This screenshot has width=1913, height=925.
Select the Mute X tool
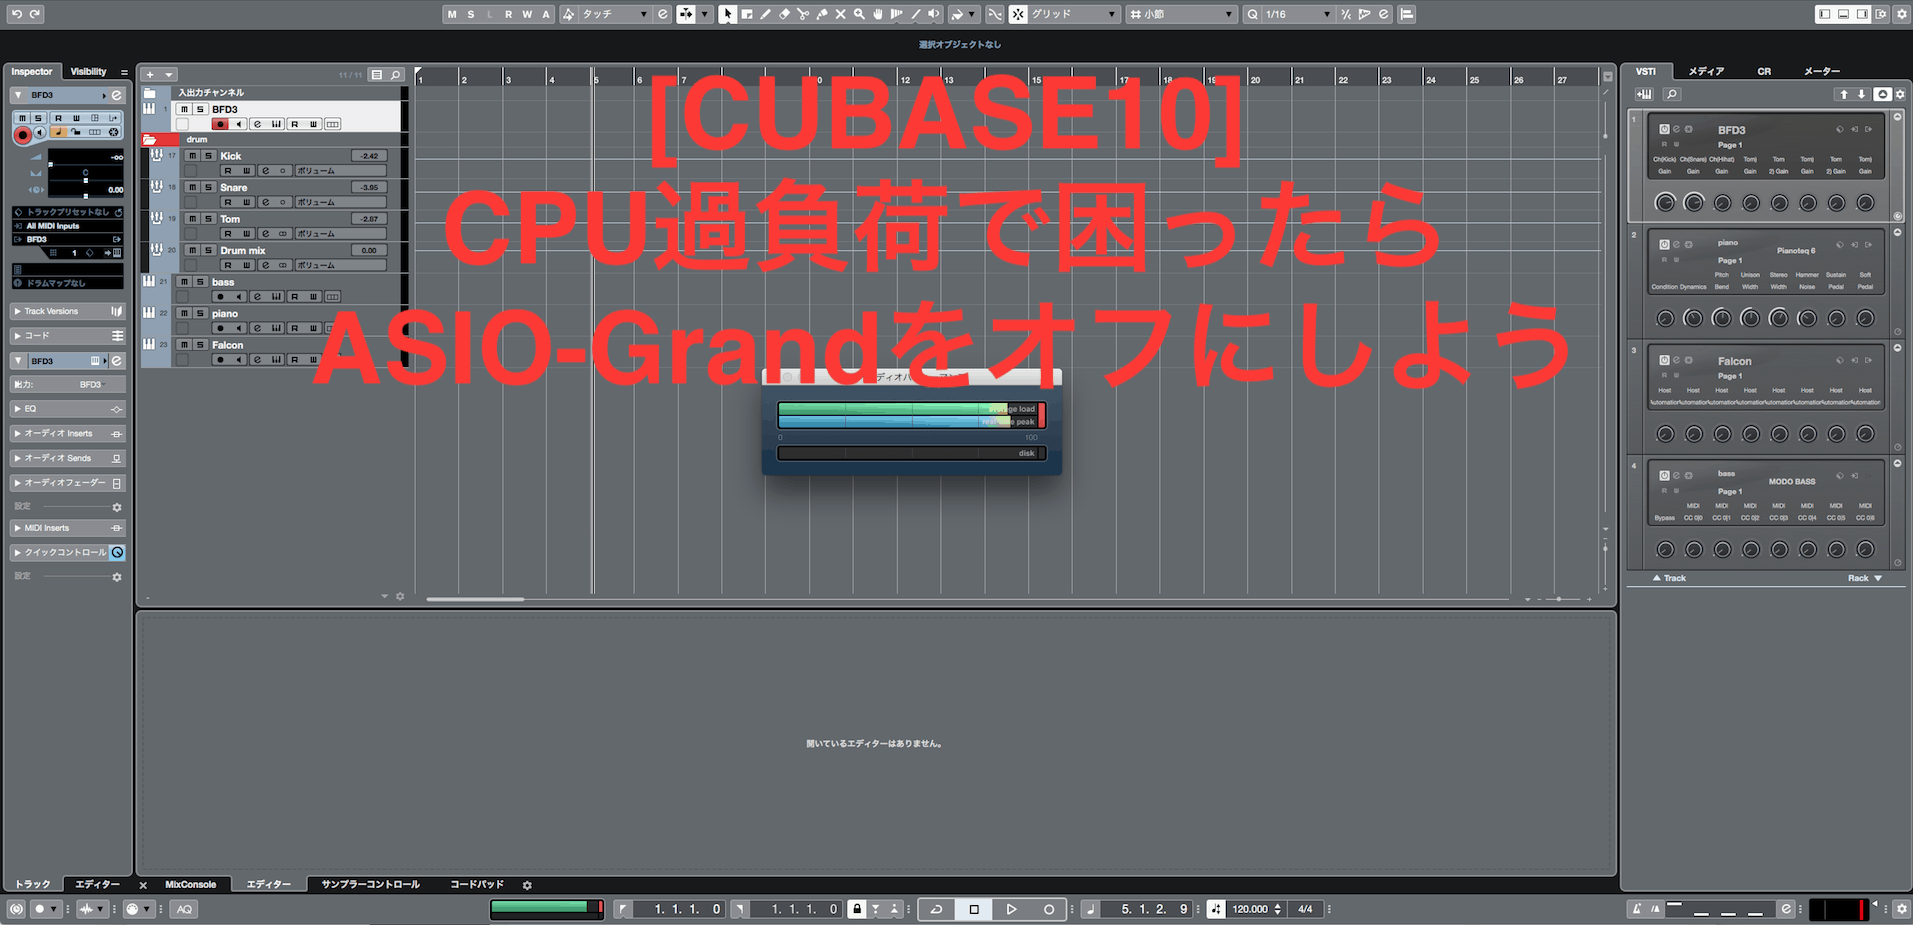coord(840,14)
